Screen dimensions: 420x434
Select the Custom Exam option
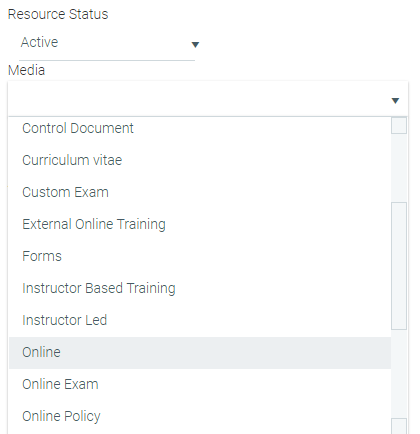[200, 192]
